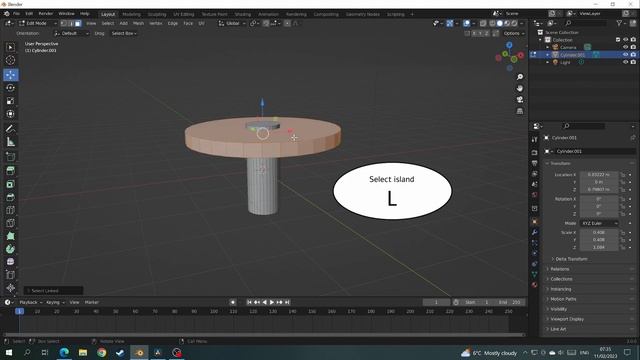Select the Smooth tool

[x=11, y=262]
